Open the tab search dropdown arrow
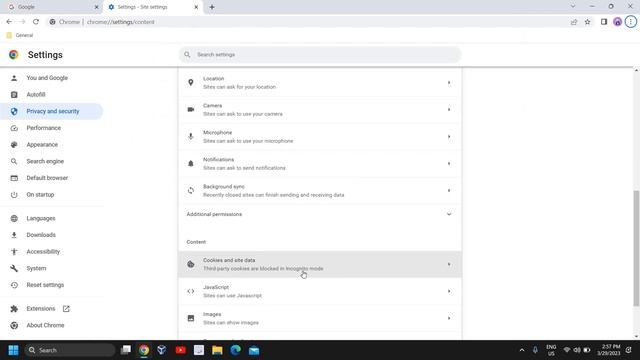This screenshot has height=360, width=640. pos(573,7)
